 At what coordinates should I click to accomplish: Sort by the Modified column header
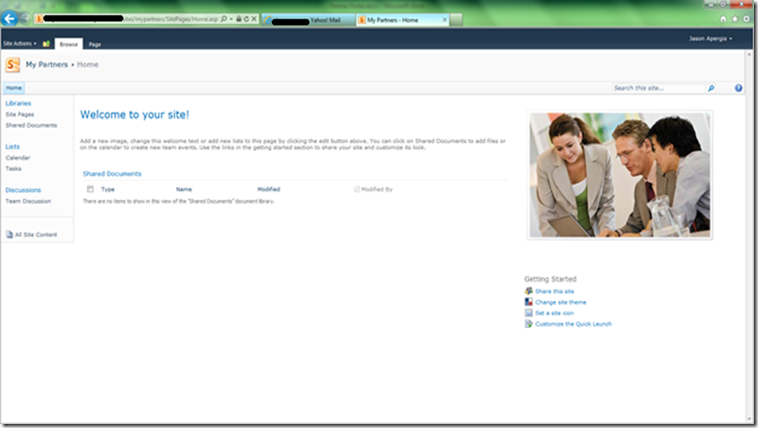(x=269, y=189)
